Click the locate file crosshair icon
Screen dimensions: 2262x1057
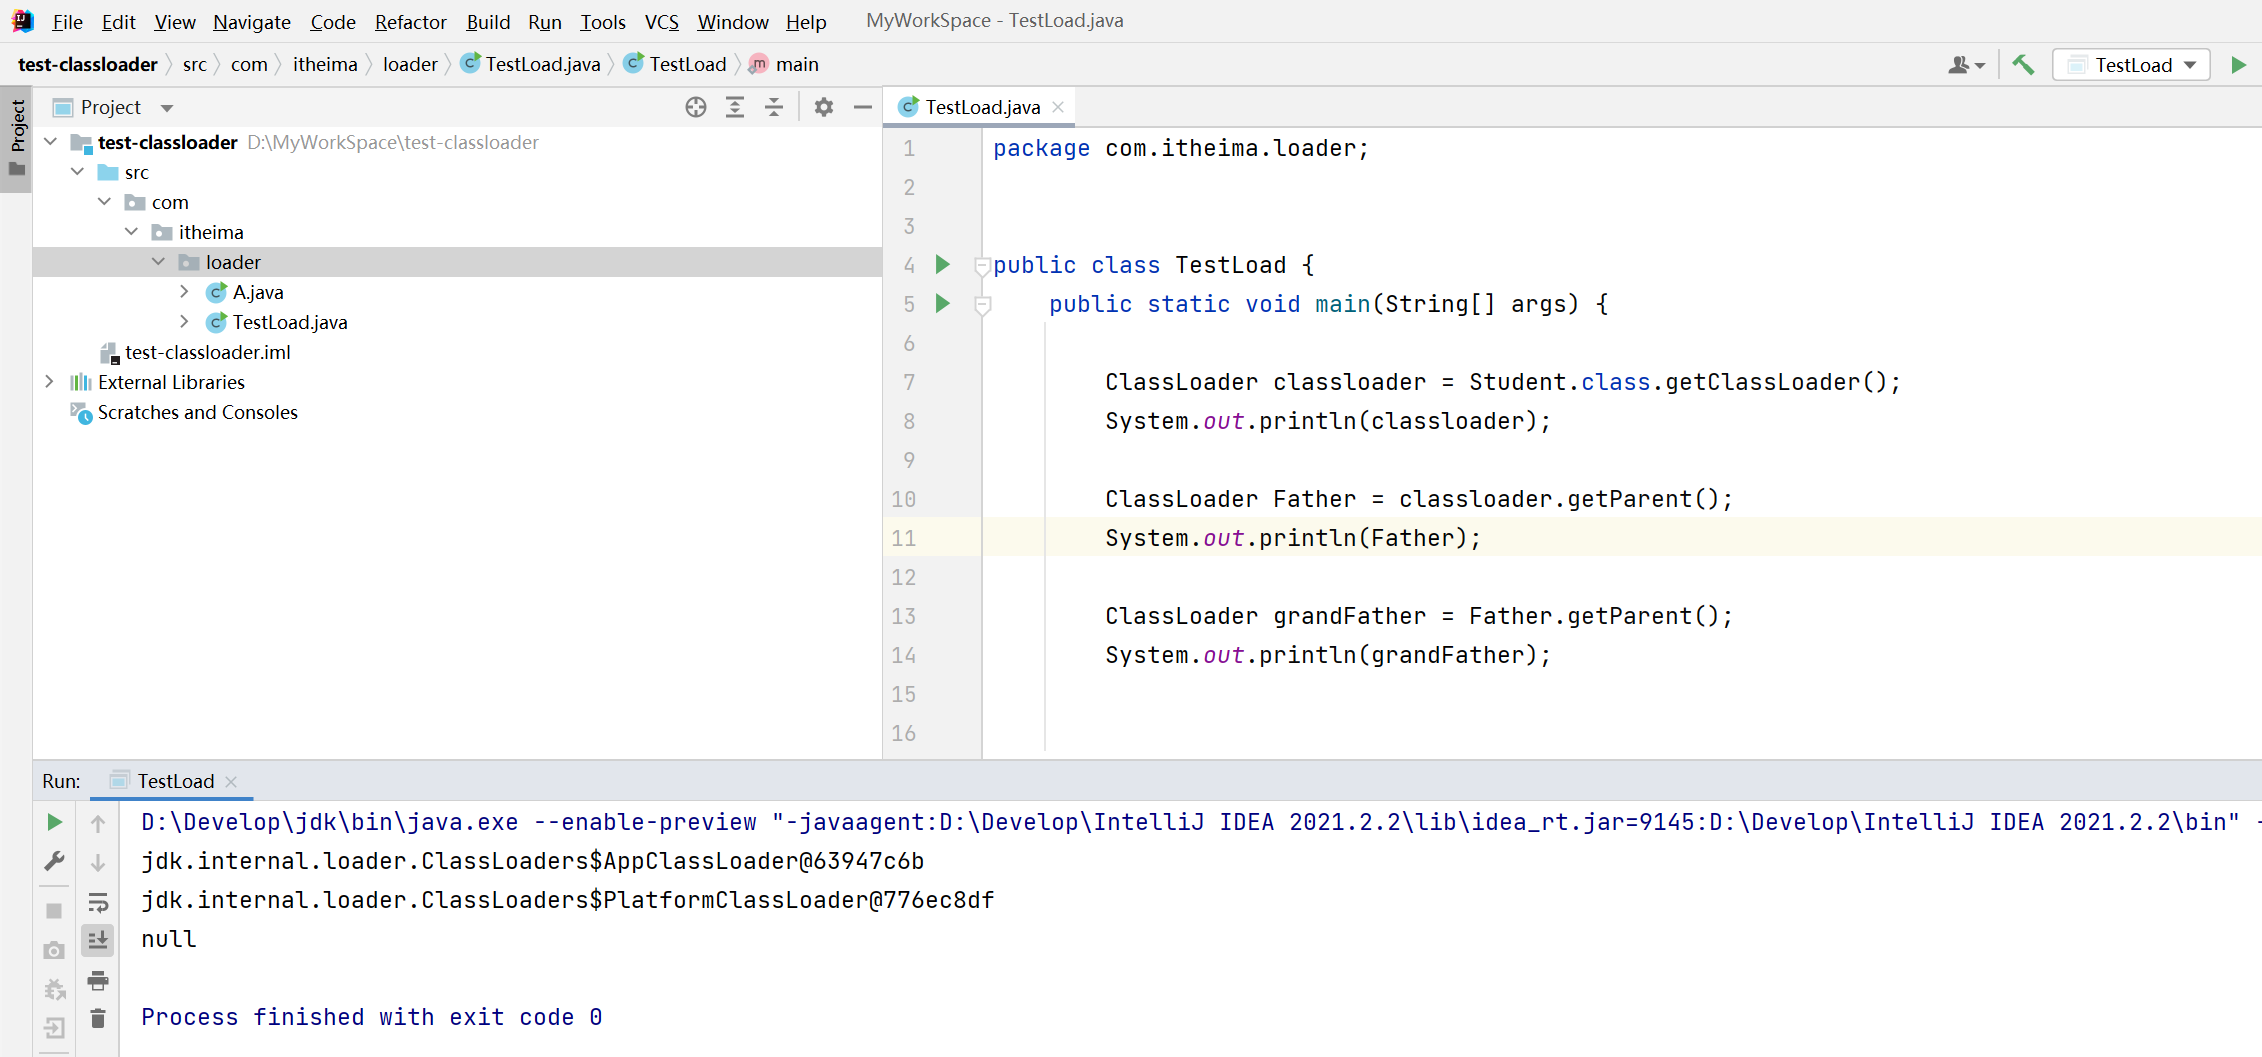click(x=696, y=107)
